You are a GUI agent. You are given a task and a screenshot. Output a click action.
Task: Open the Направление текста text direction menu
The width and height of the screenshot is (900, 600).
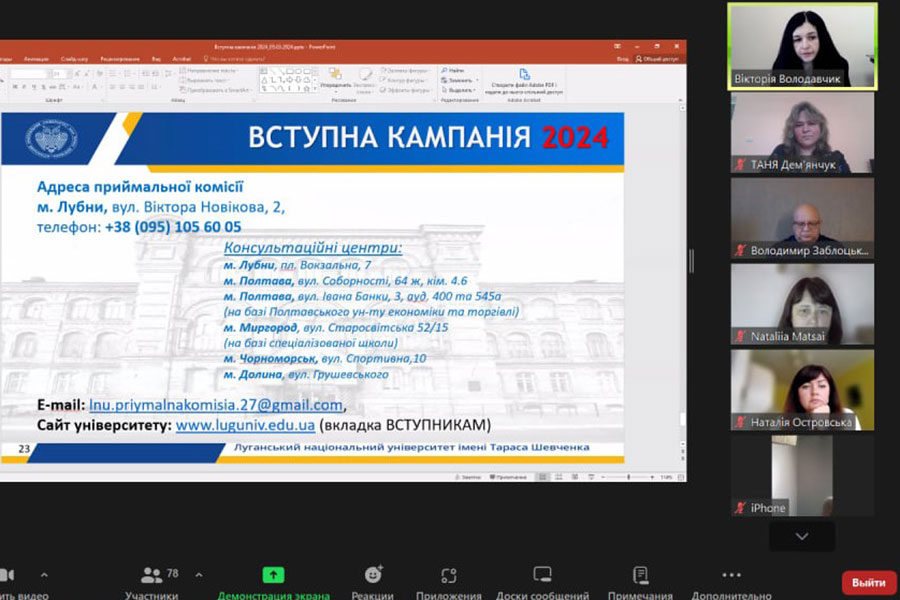click(208, 71)
